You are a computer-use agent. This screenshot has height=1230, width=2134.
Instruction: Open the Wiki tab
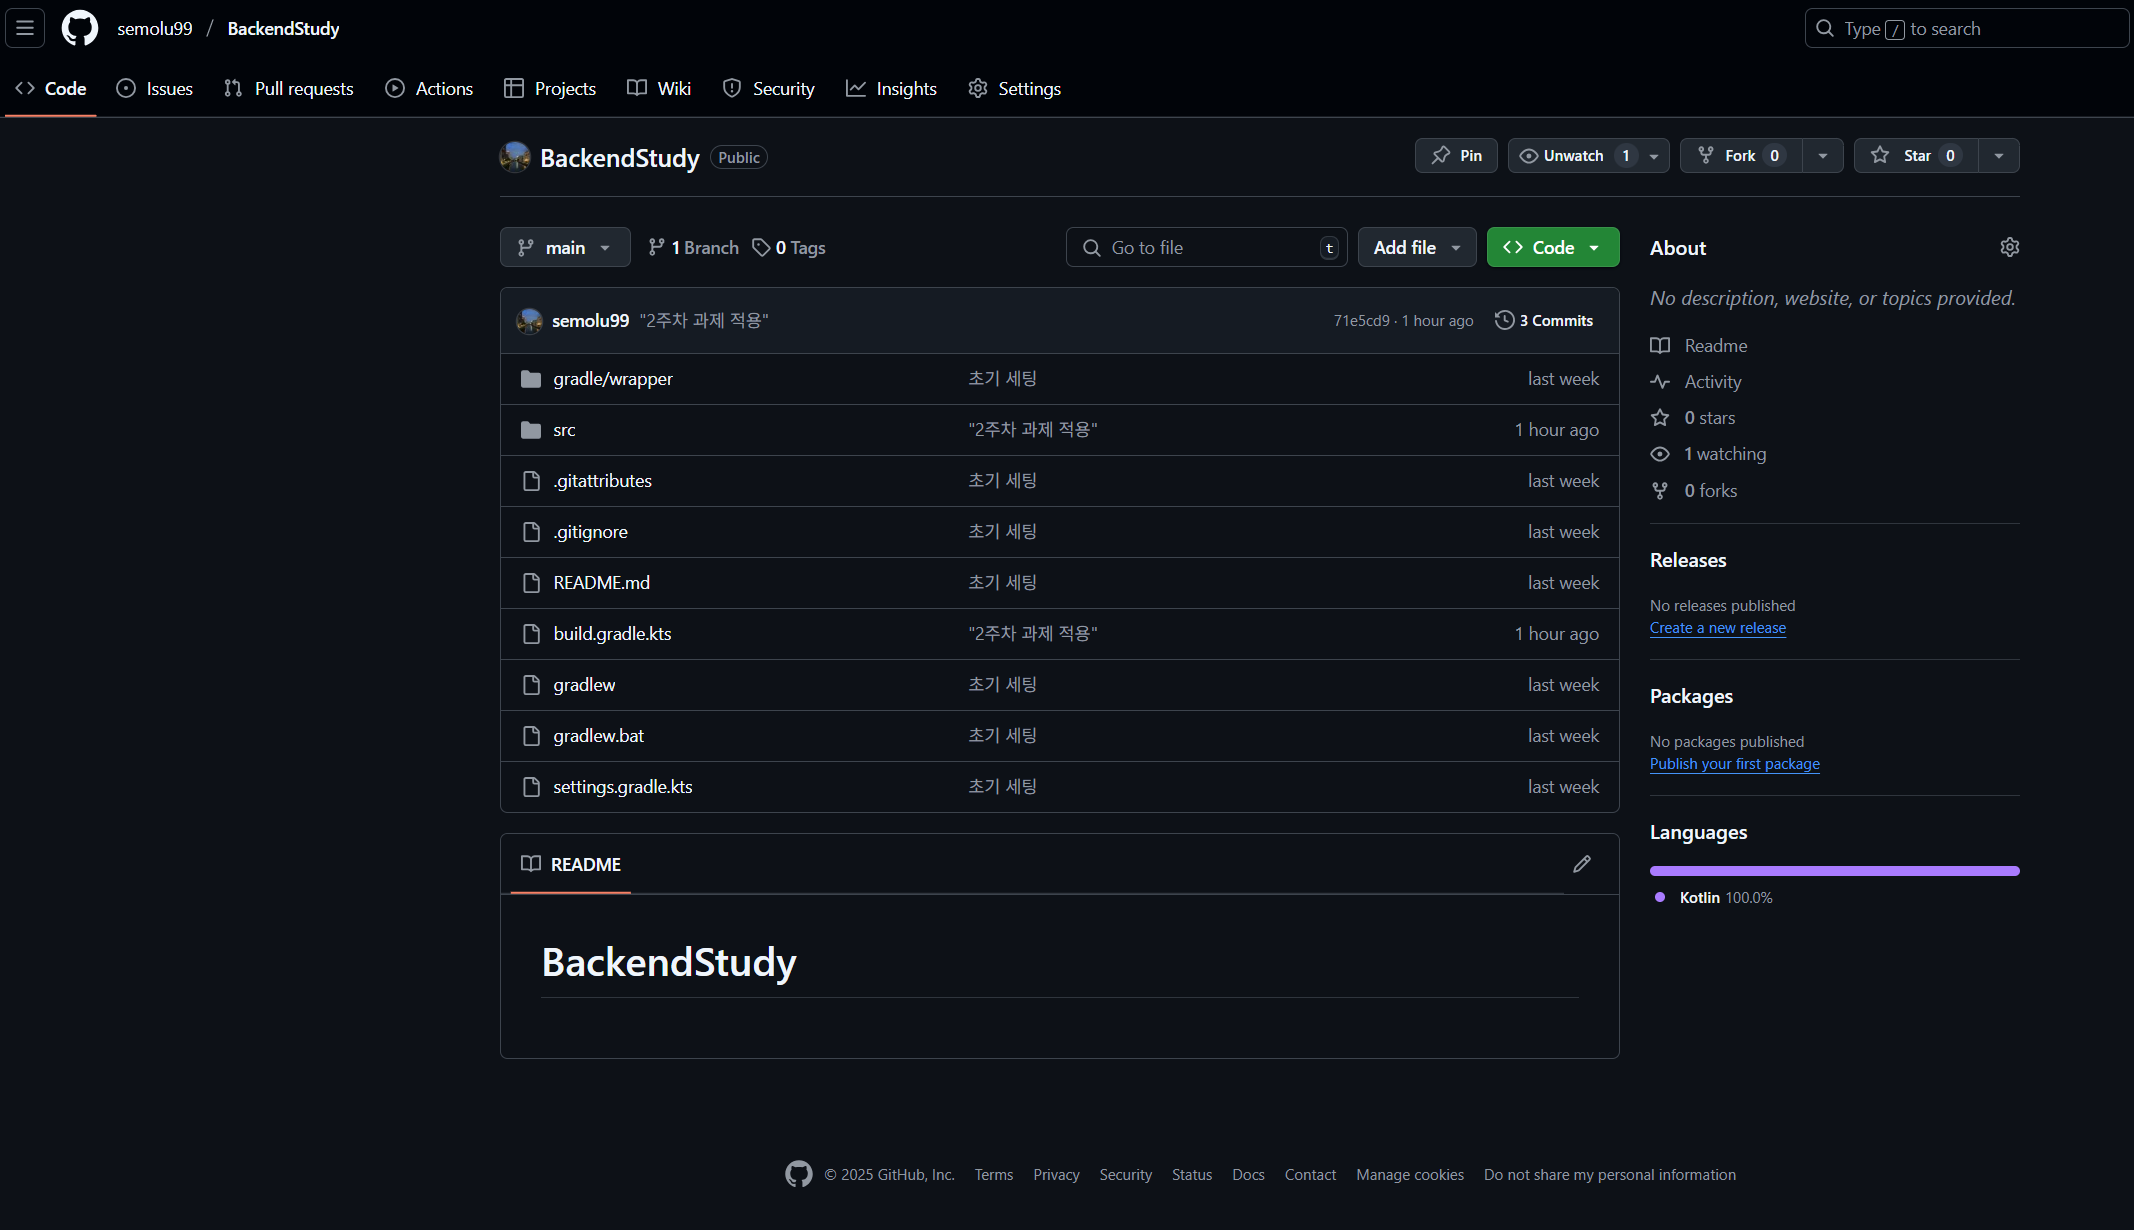(x=659, y=88)
